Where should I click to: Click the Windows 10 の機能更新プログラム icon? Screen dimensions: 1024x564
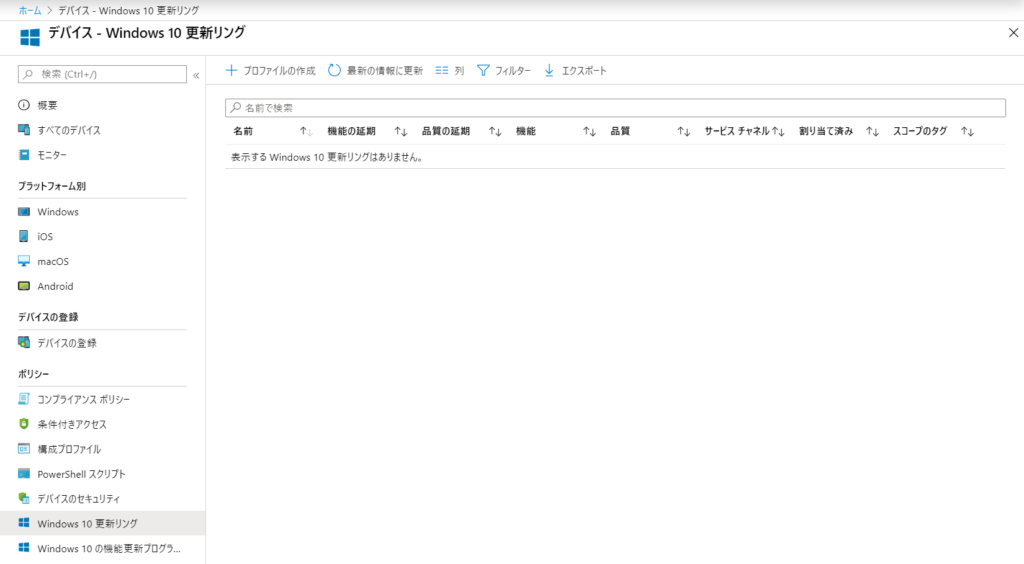(24, 548)
